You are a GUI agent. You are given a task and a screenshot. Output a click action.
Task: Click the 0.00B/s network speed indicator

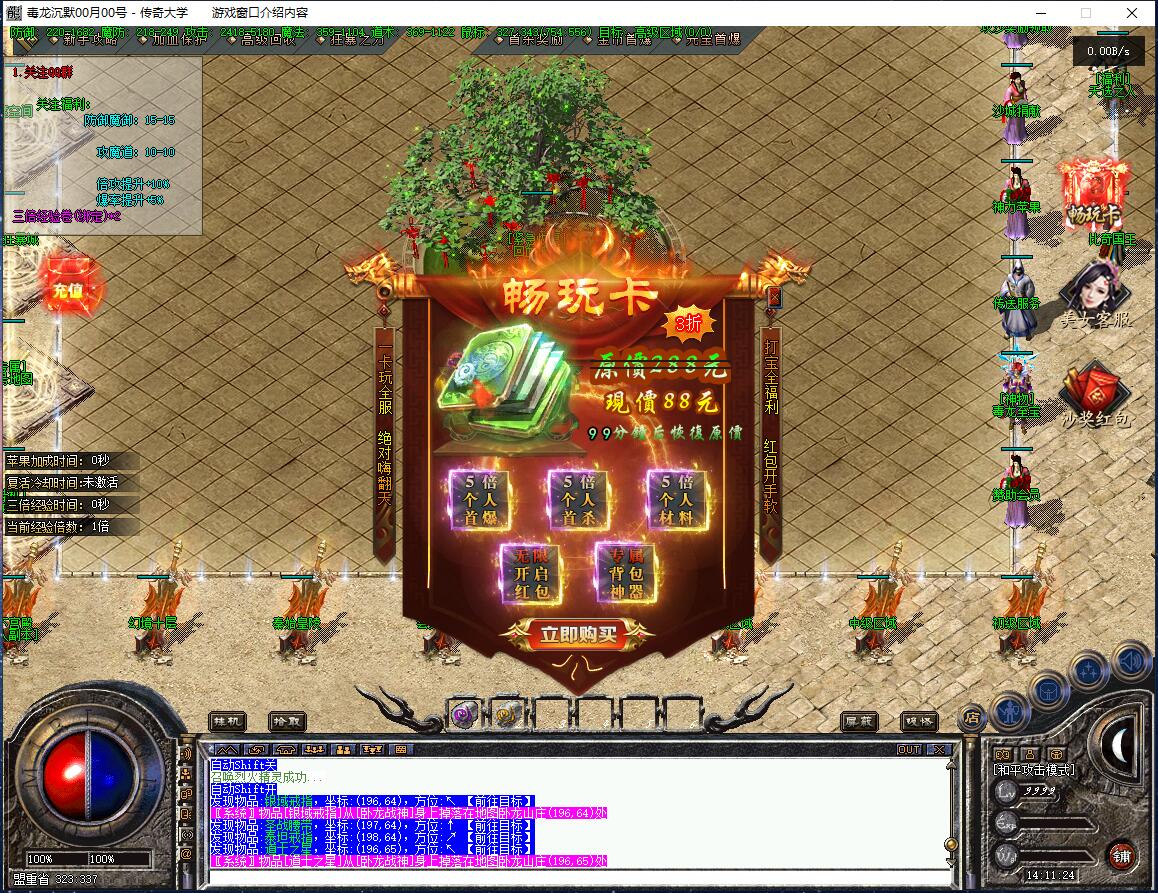click(1108, 51)
